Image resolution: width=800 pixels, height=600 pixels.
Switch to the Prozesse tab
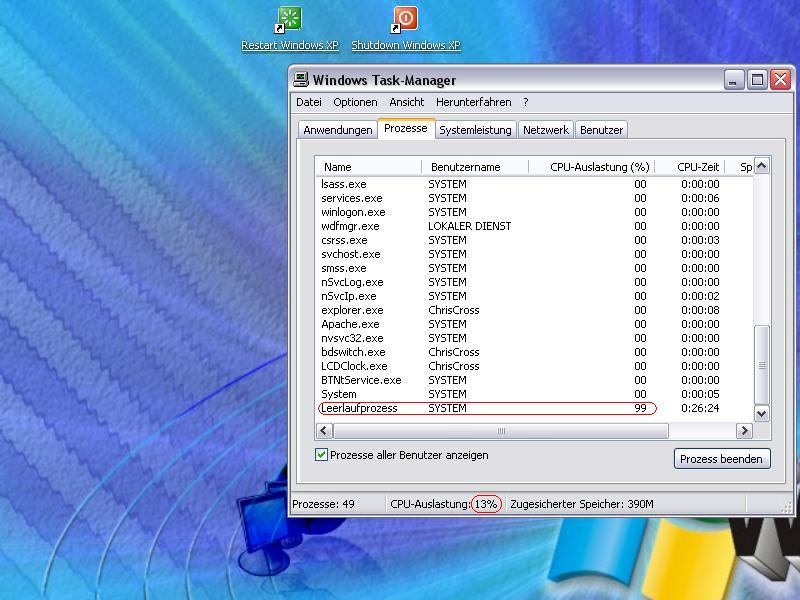406,129
